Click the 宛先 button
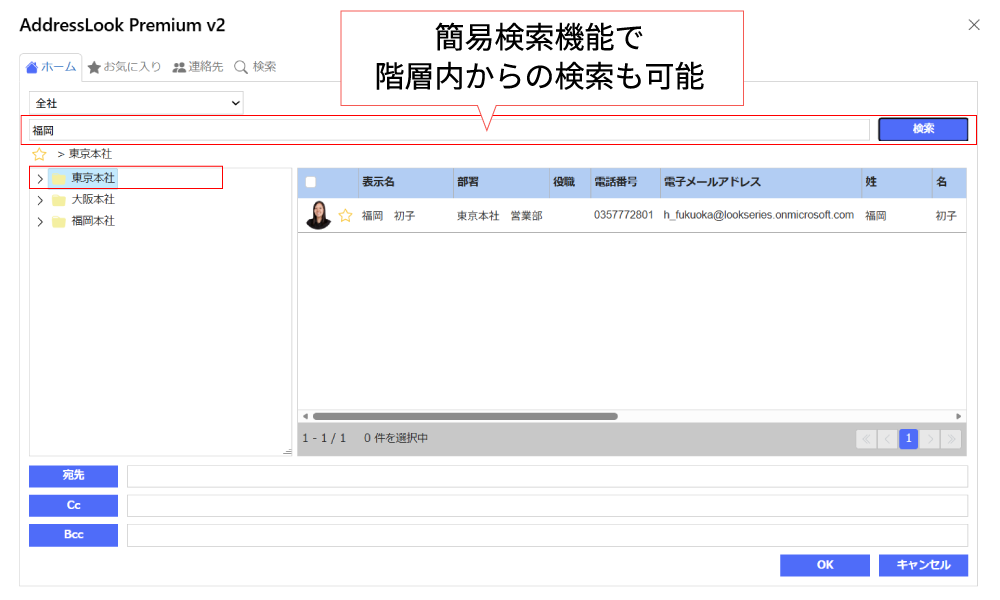The image size is (1000, 600). pos(73,476)
